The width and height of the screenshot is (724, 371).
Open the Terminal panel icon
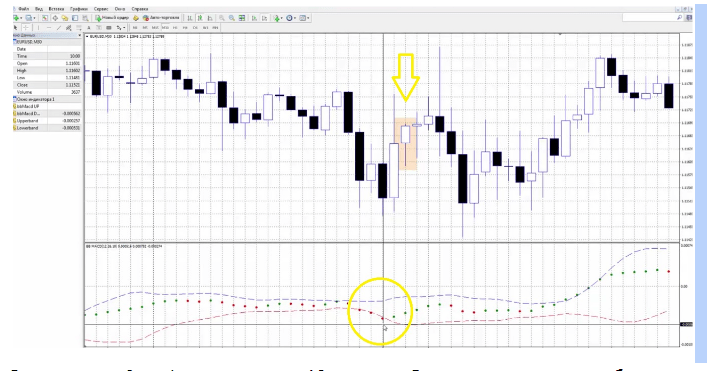[x=75, y=18]
